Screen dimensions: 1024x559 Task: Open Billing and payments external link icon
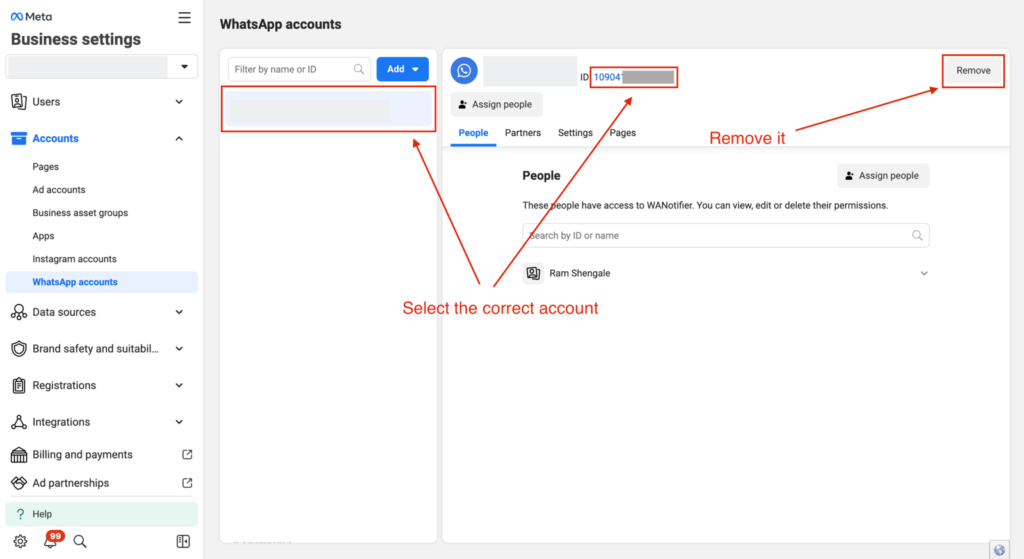[187, 455]
